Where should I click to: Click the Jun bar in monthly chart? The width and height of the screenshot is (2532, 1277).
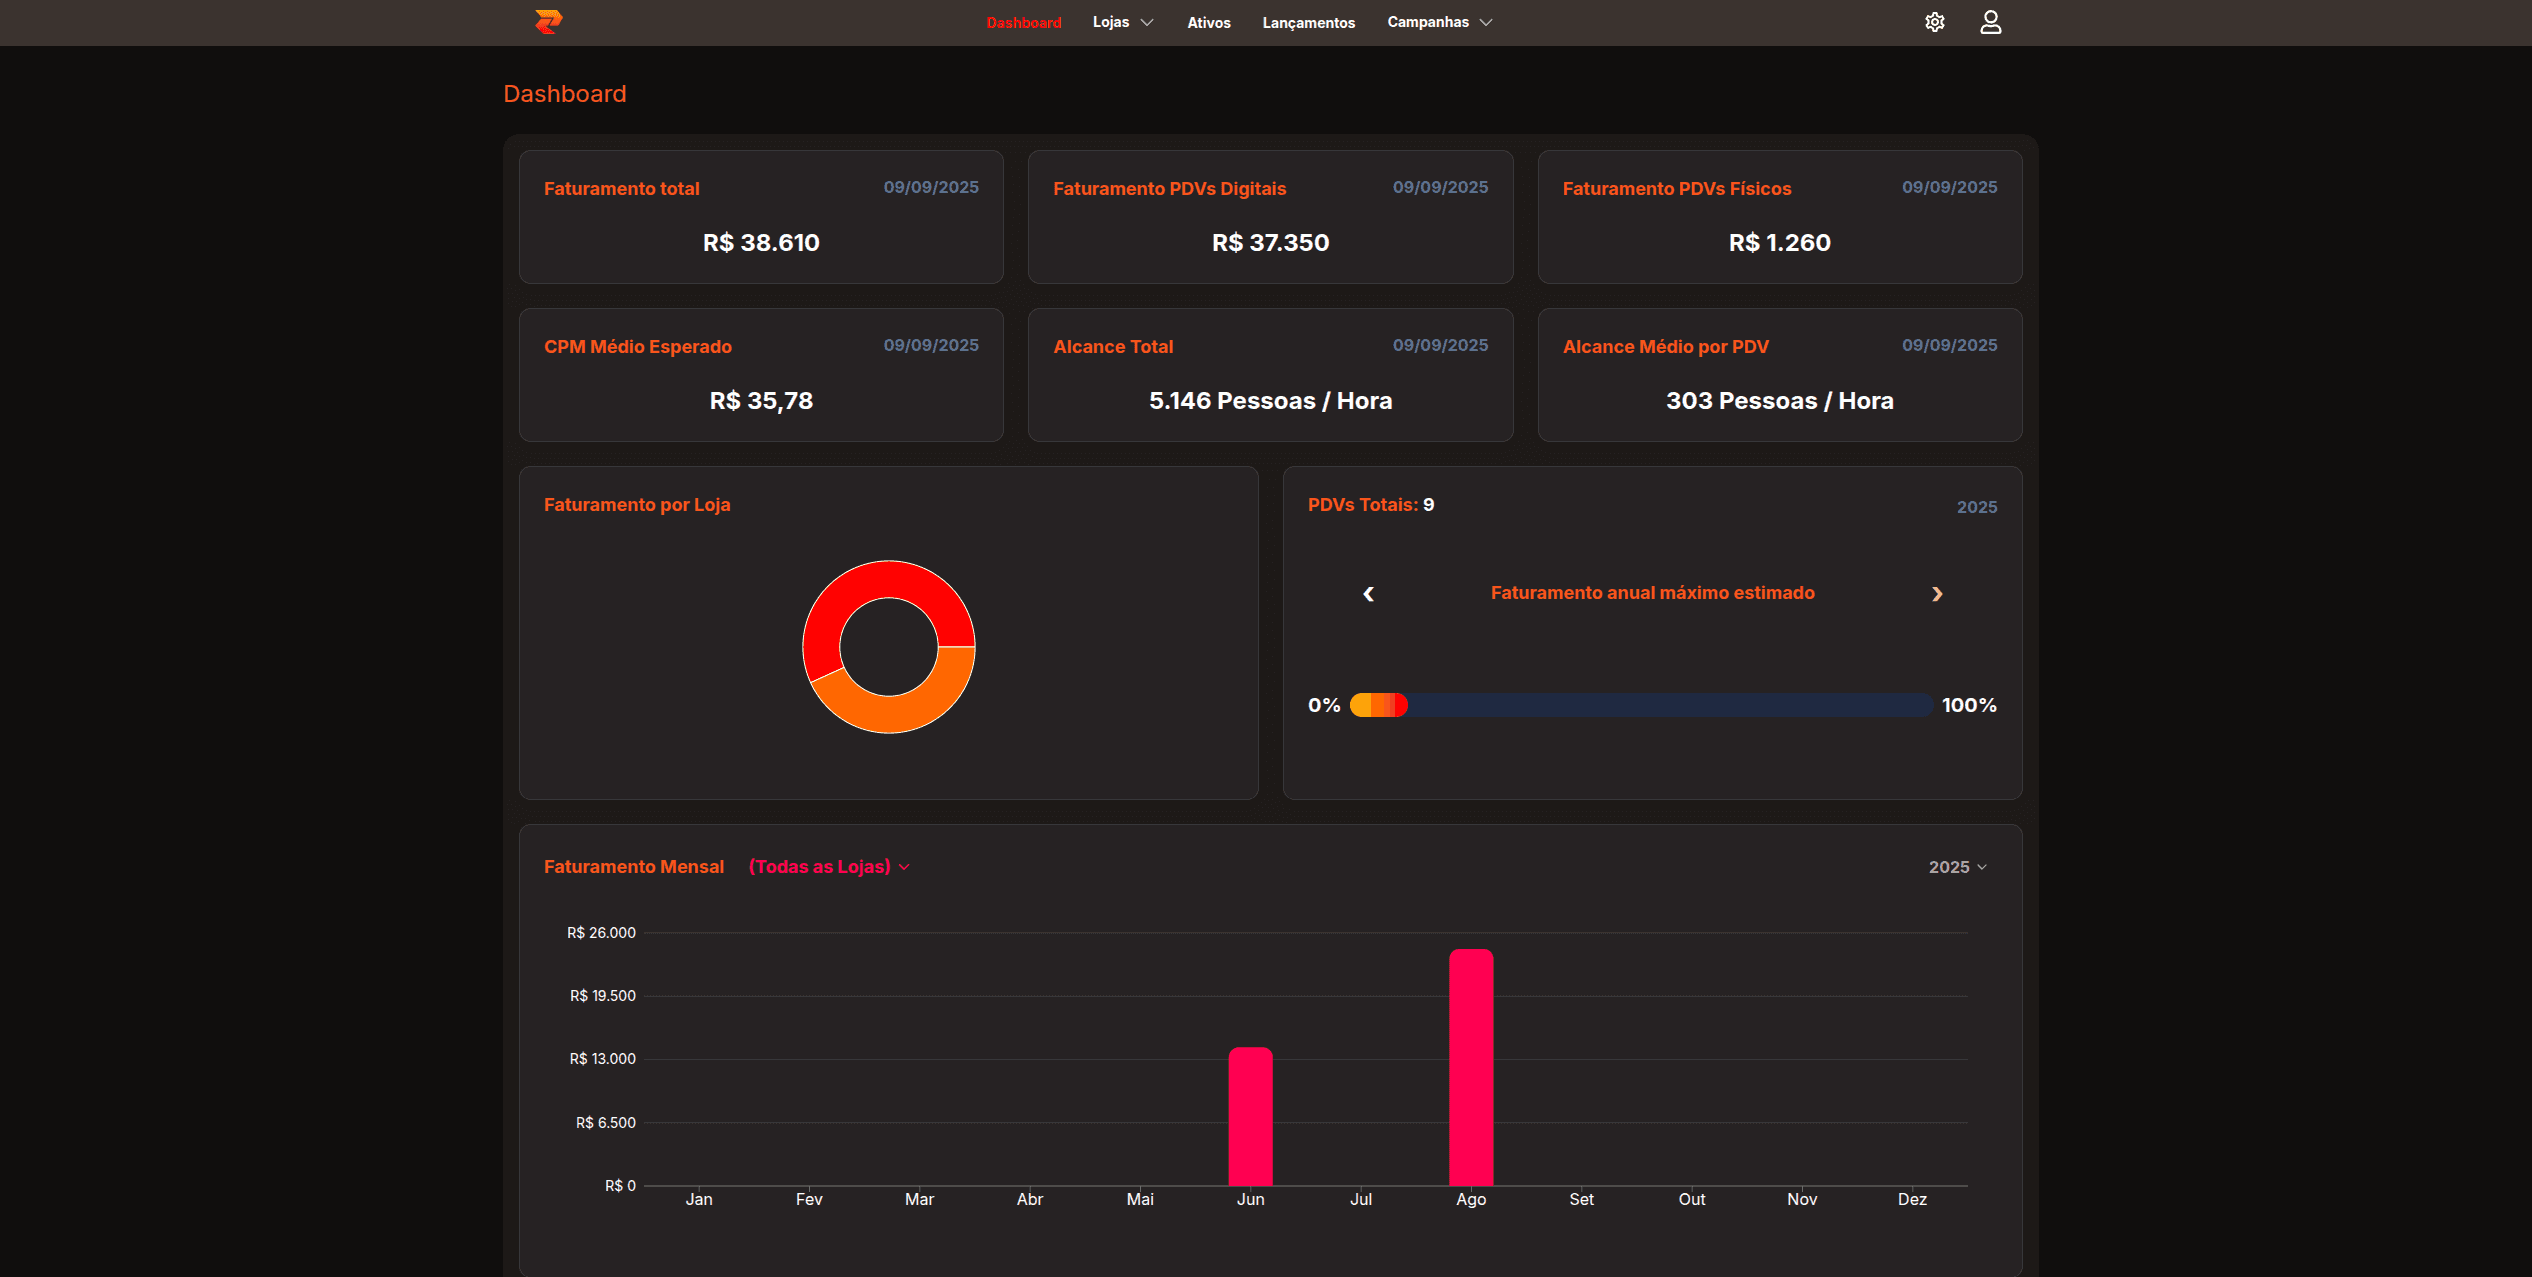pos(1250,1115)
